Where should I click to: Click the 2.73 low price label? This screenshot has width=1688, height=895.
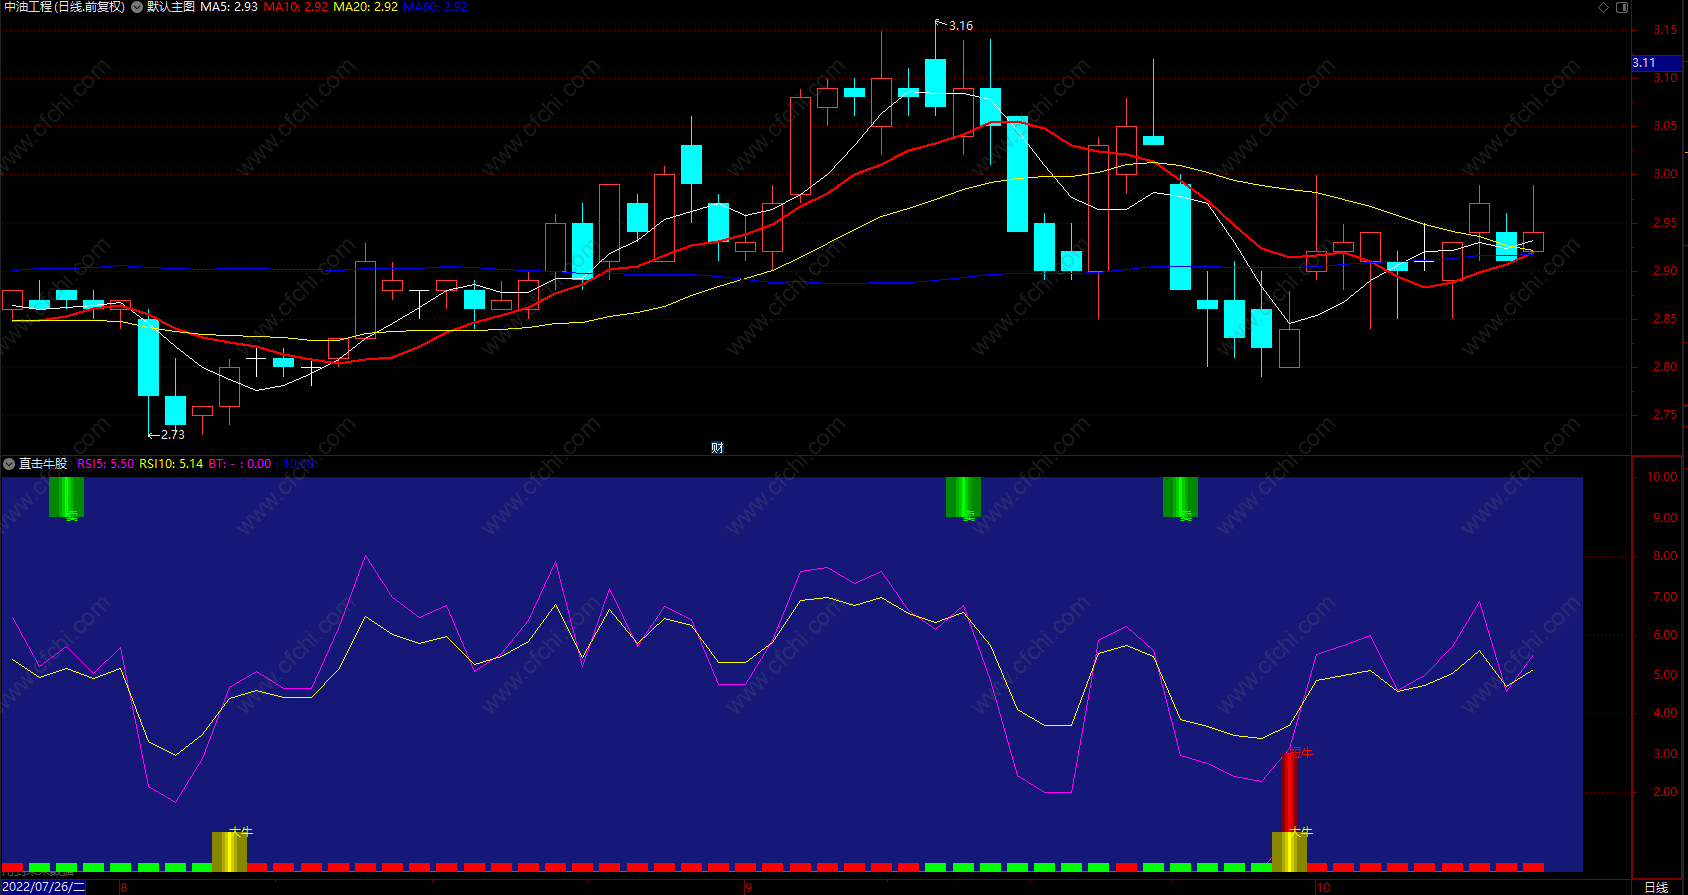tap(172, 435)
